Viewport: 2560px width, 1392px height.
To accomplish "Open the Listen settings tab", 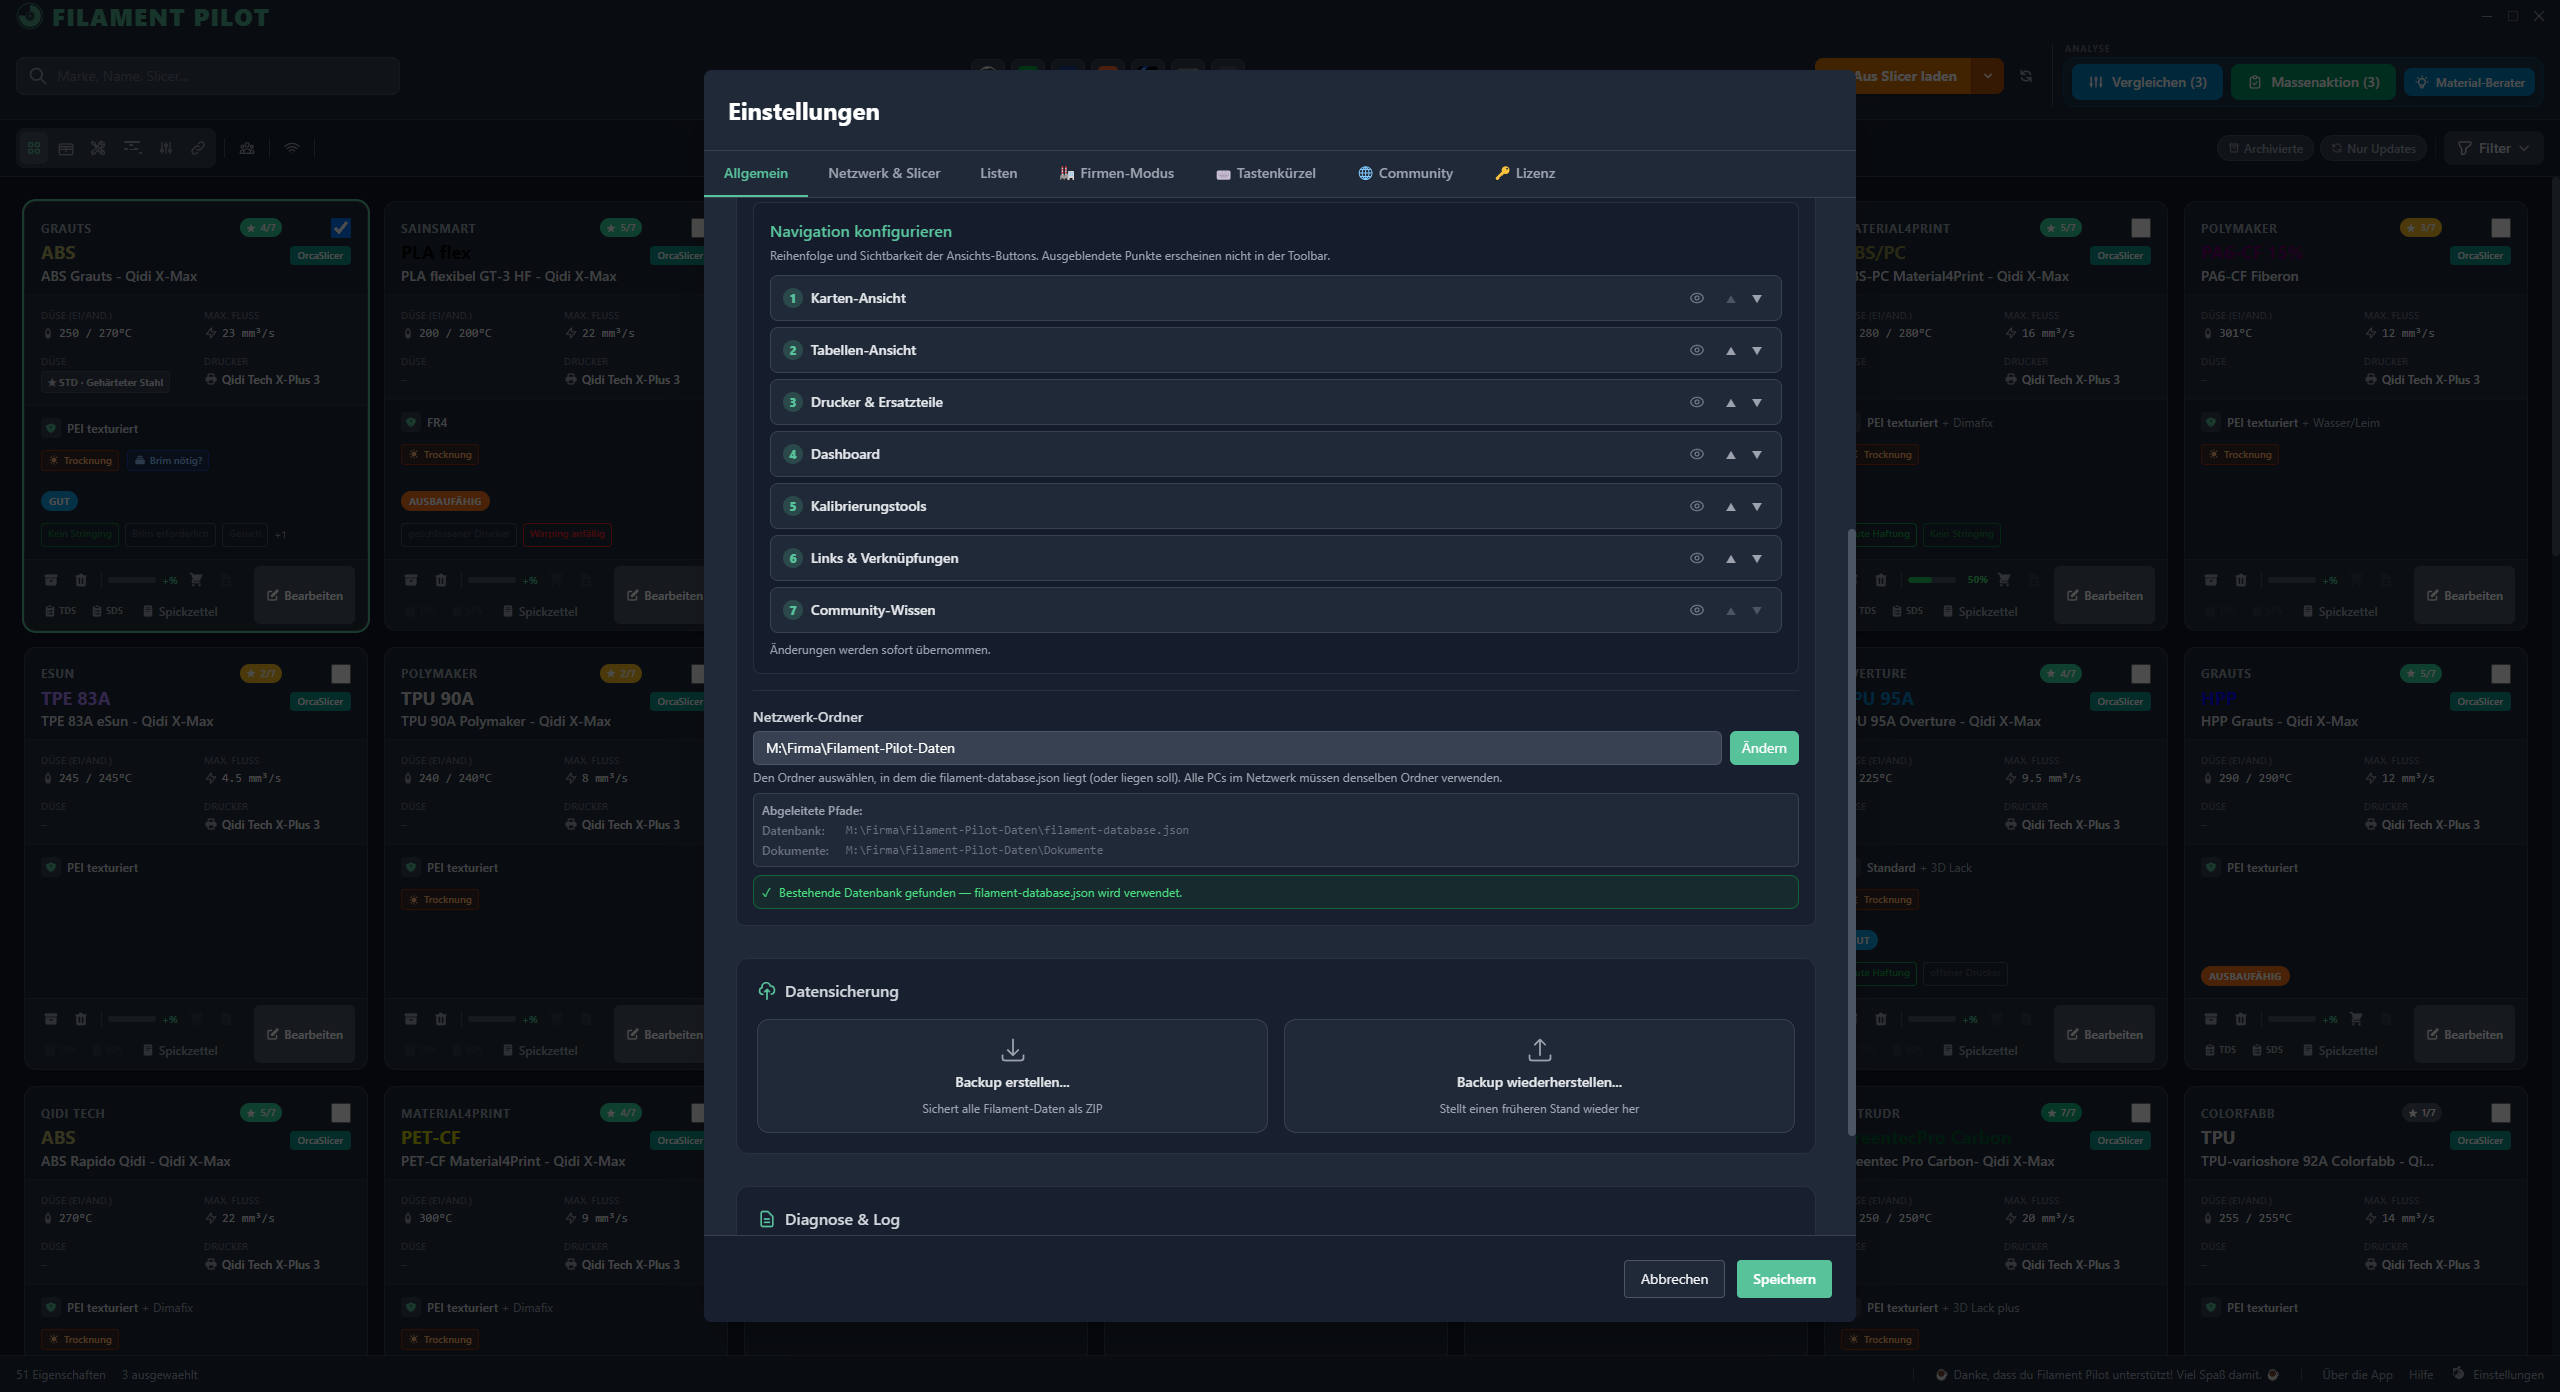I will click(998, 173).
